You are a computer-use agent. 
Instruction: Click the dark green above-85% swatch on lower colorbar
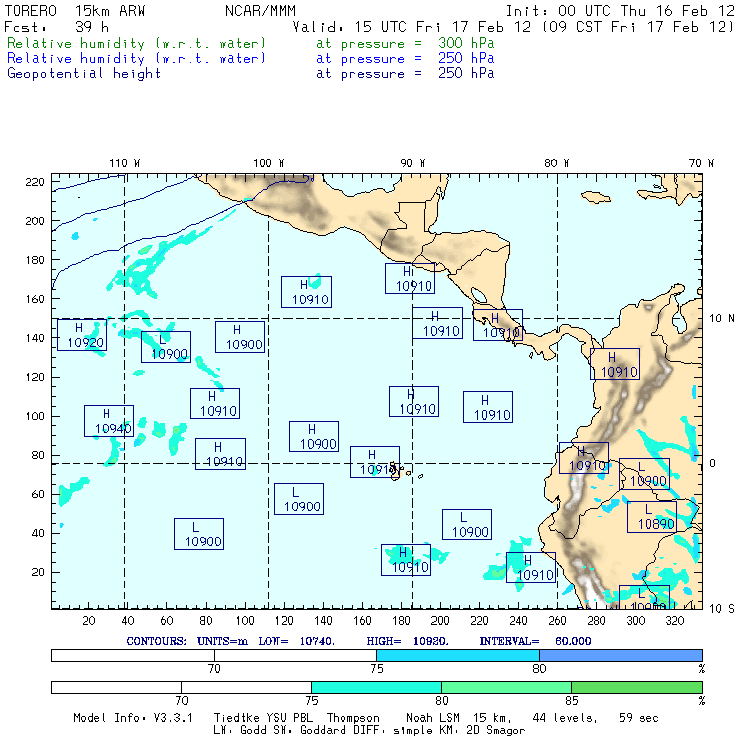(637, 687)
